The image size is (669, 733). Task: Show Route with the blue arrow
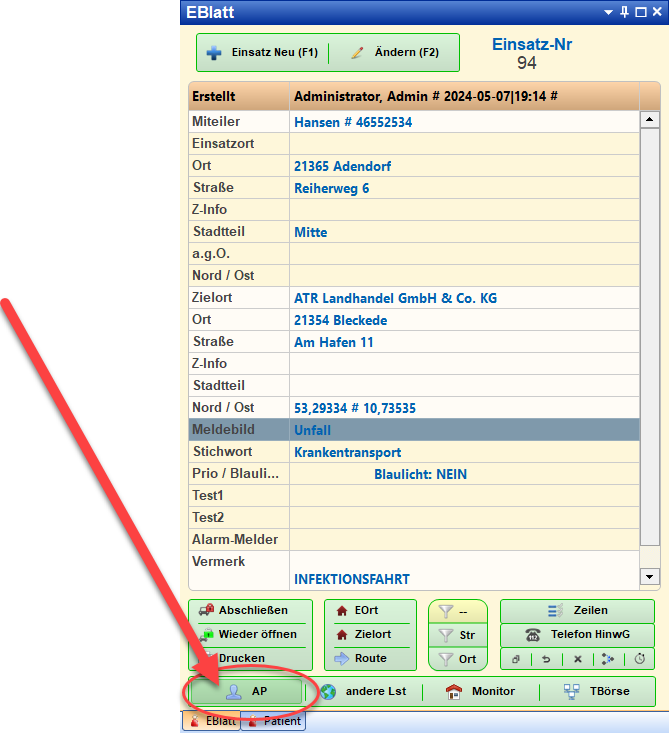coord(359,658)
